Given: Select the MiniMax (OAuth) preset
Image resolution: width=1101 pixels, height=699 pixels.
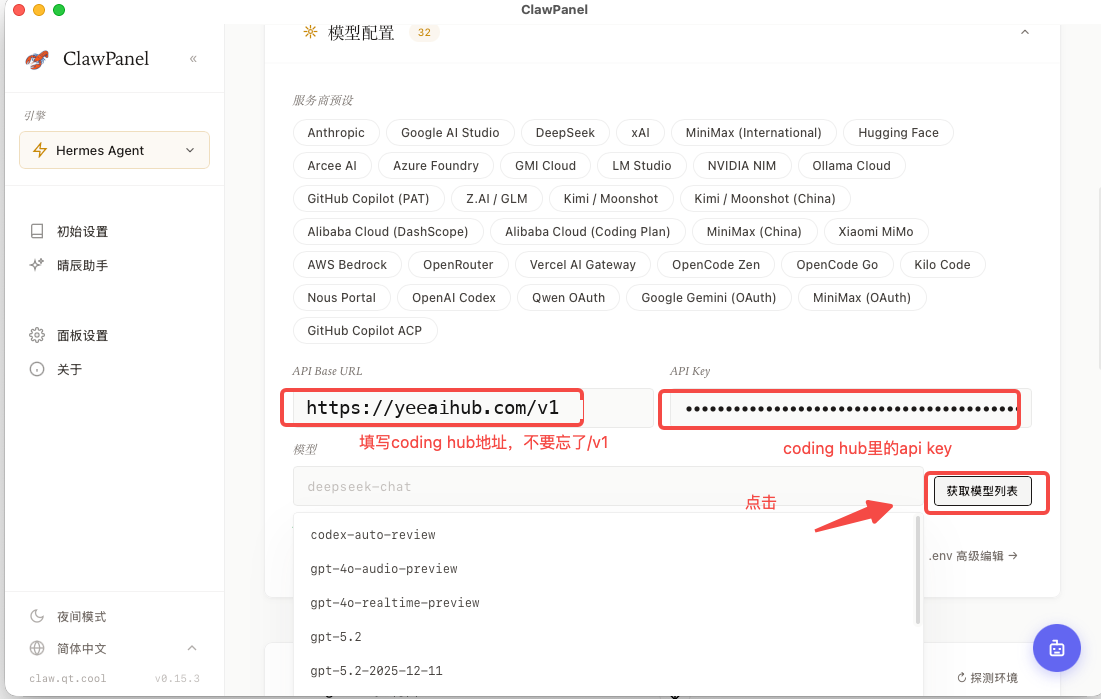Looking at the screenshot, I should [862, 298].
